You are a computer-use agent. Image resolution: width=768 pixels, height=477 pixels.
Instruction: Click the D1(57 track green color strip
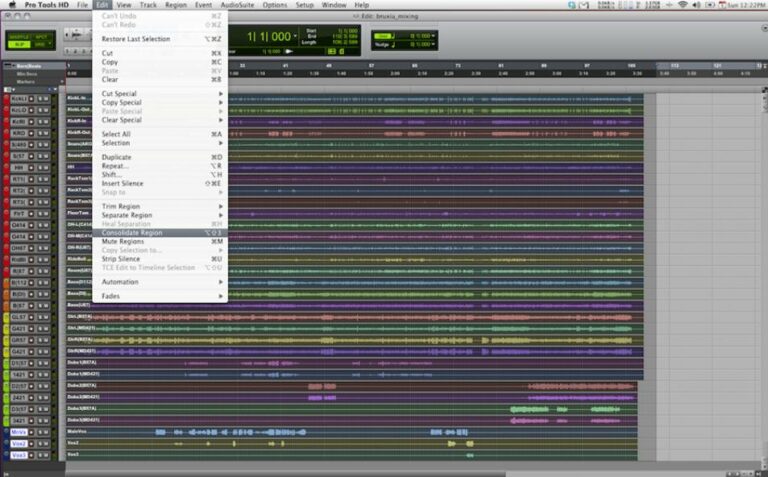(6, 363)
